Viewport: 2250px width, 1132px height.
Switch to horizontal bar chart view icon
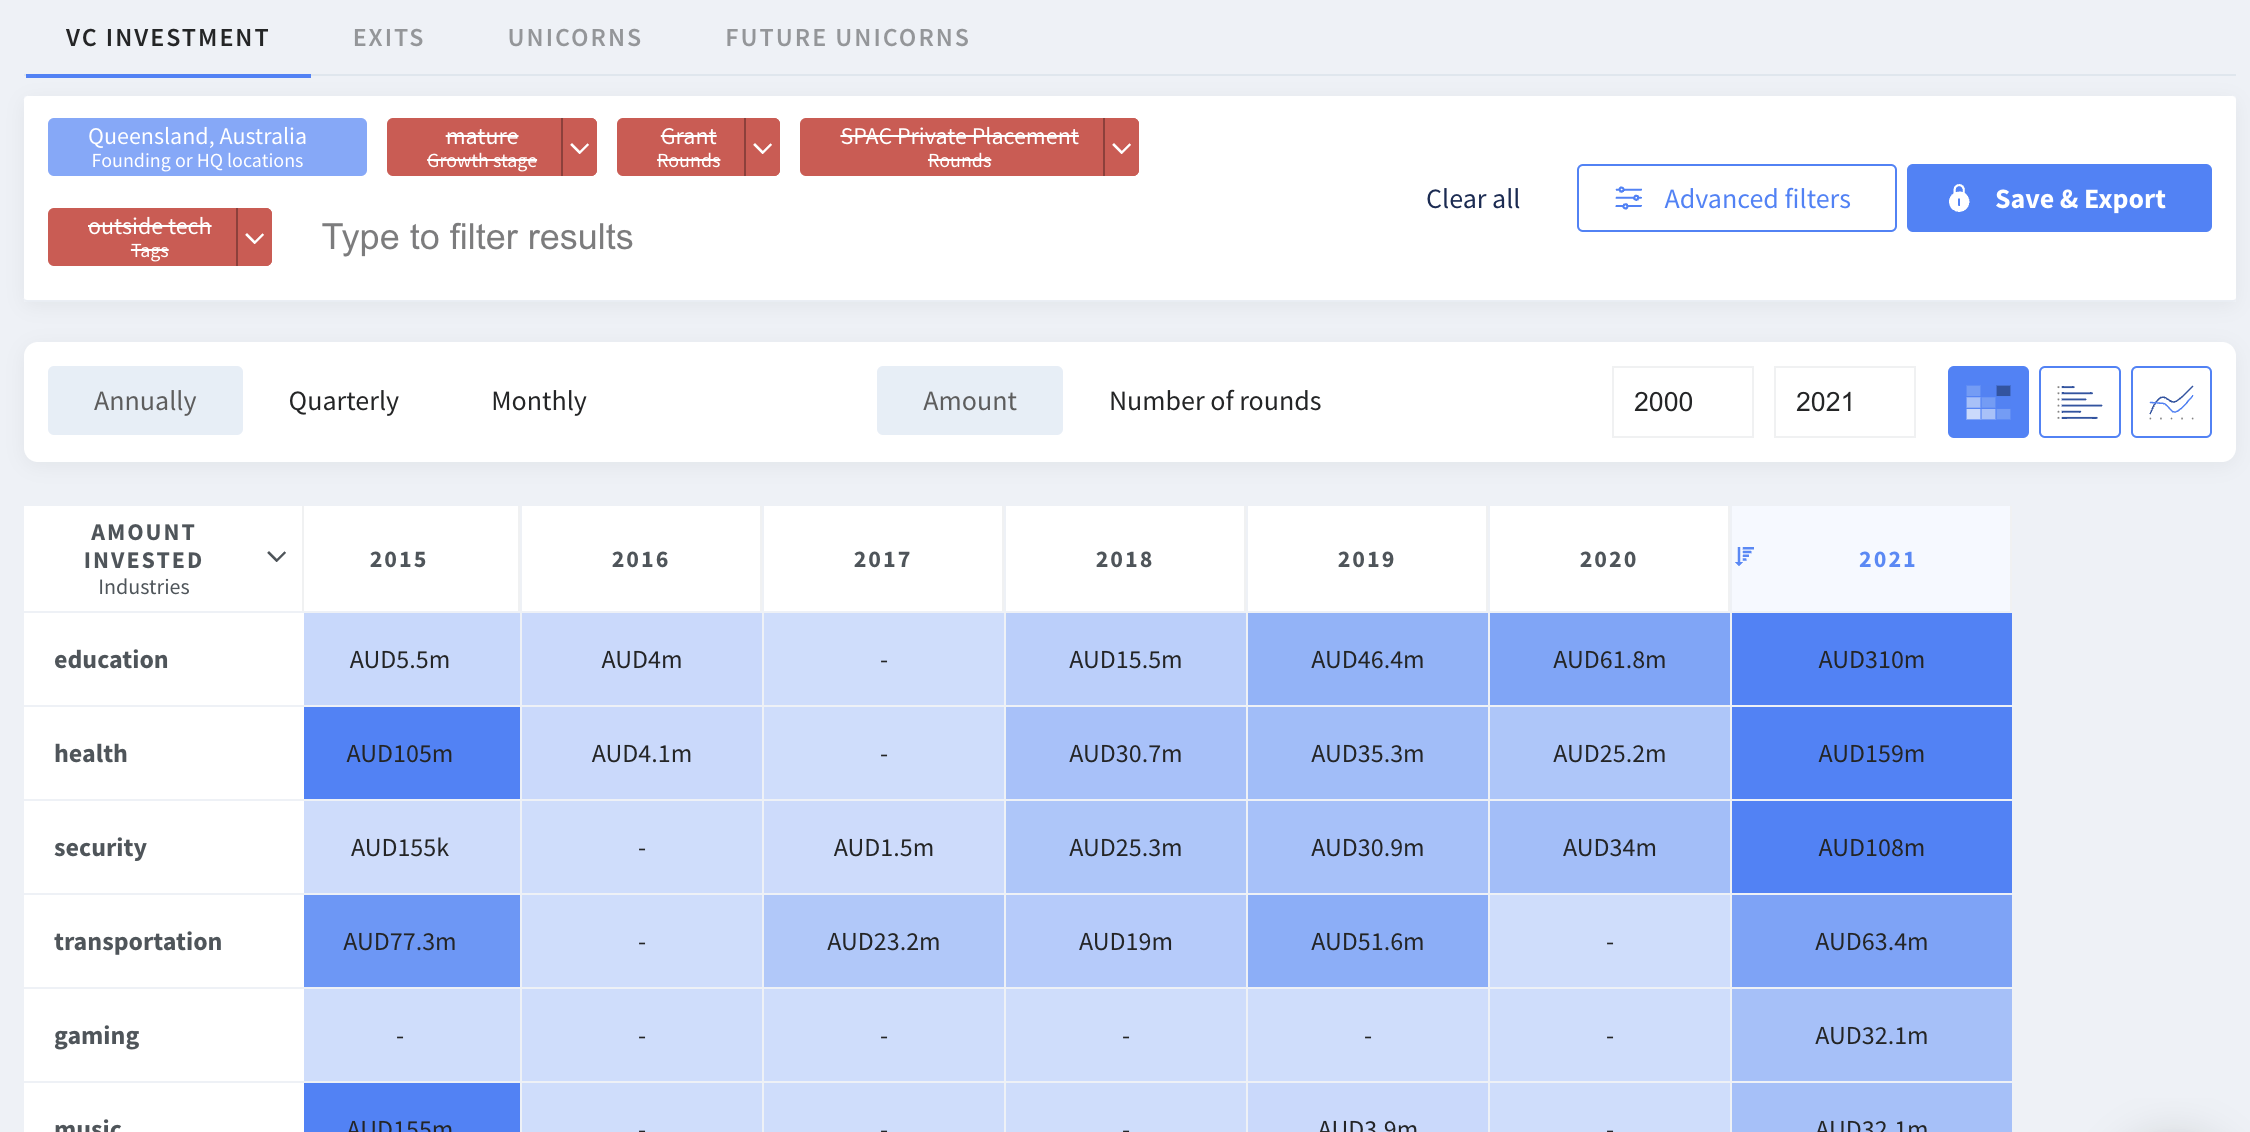(2079, 401)
